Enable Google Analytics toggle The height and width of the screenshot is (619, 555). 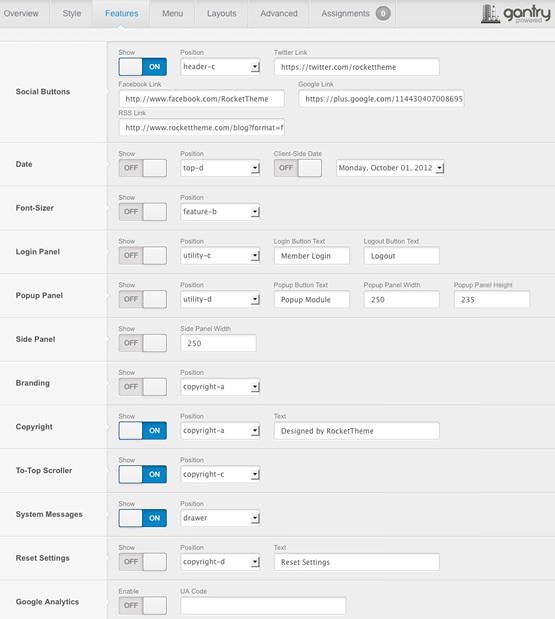(x=142, y=606)
